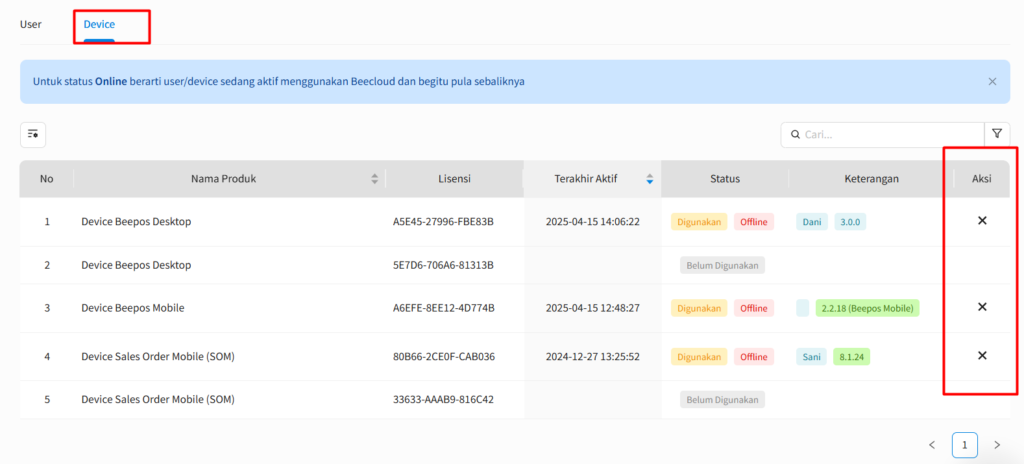Sort by Terakhir Aktif column arrow
Image resolution: width=1024 pixels, height=464 pixels.
click(649, 179)
